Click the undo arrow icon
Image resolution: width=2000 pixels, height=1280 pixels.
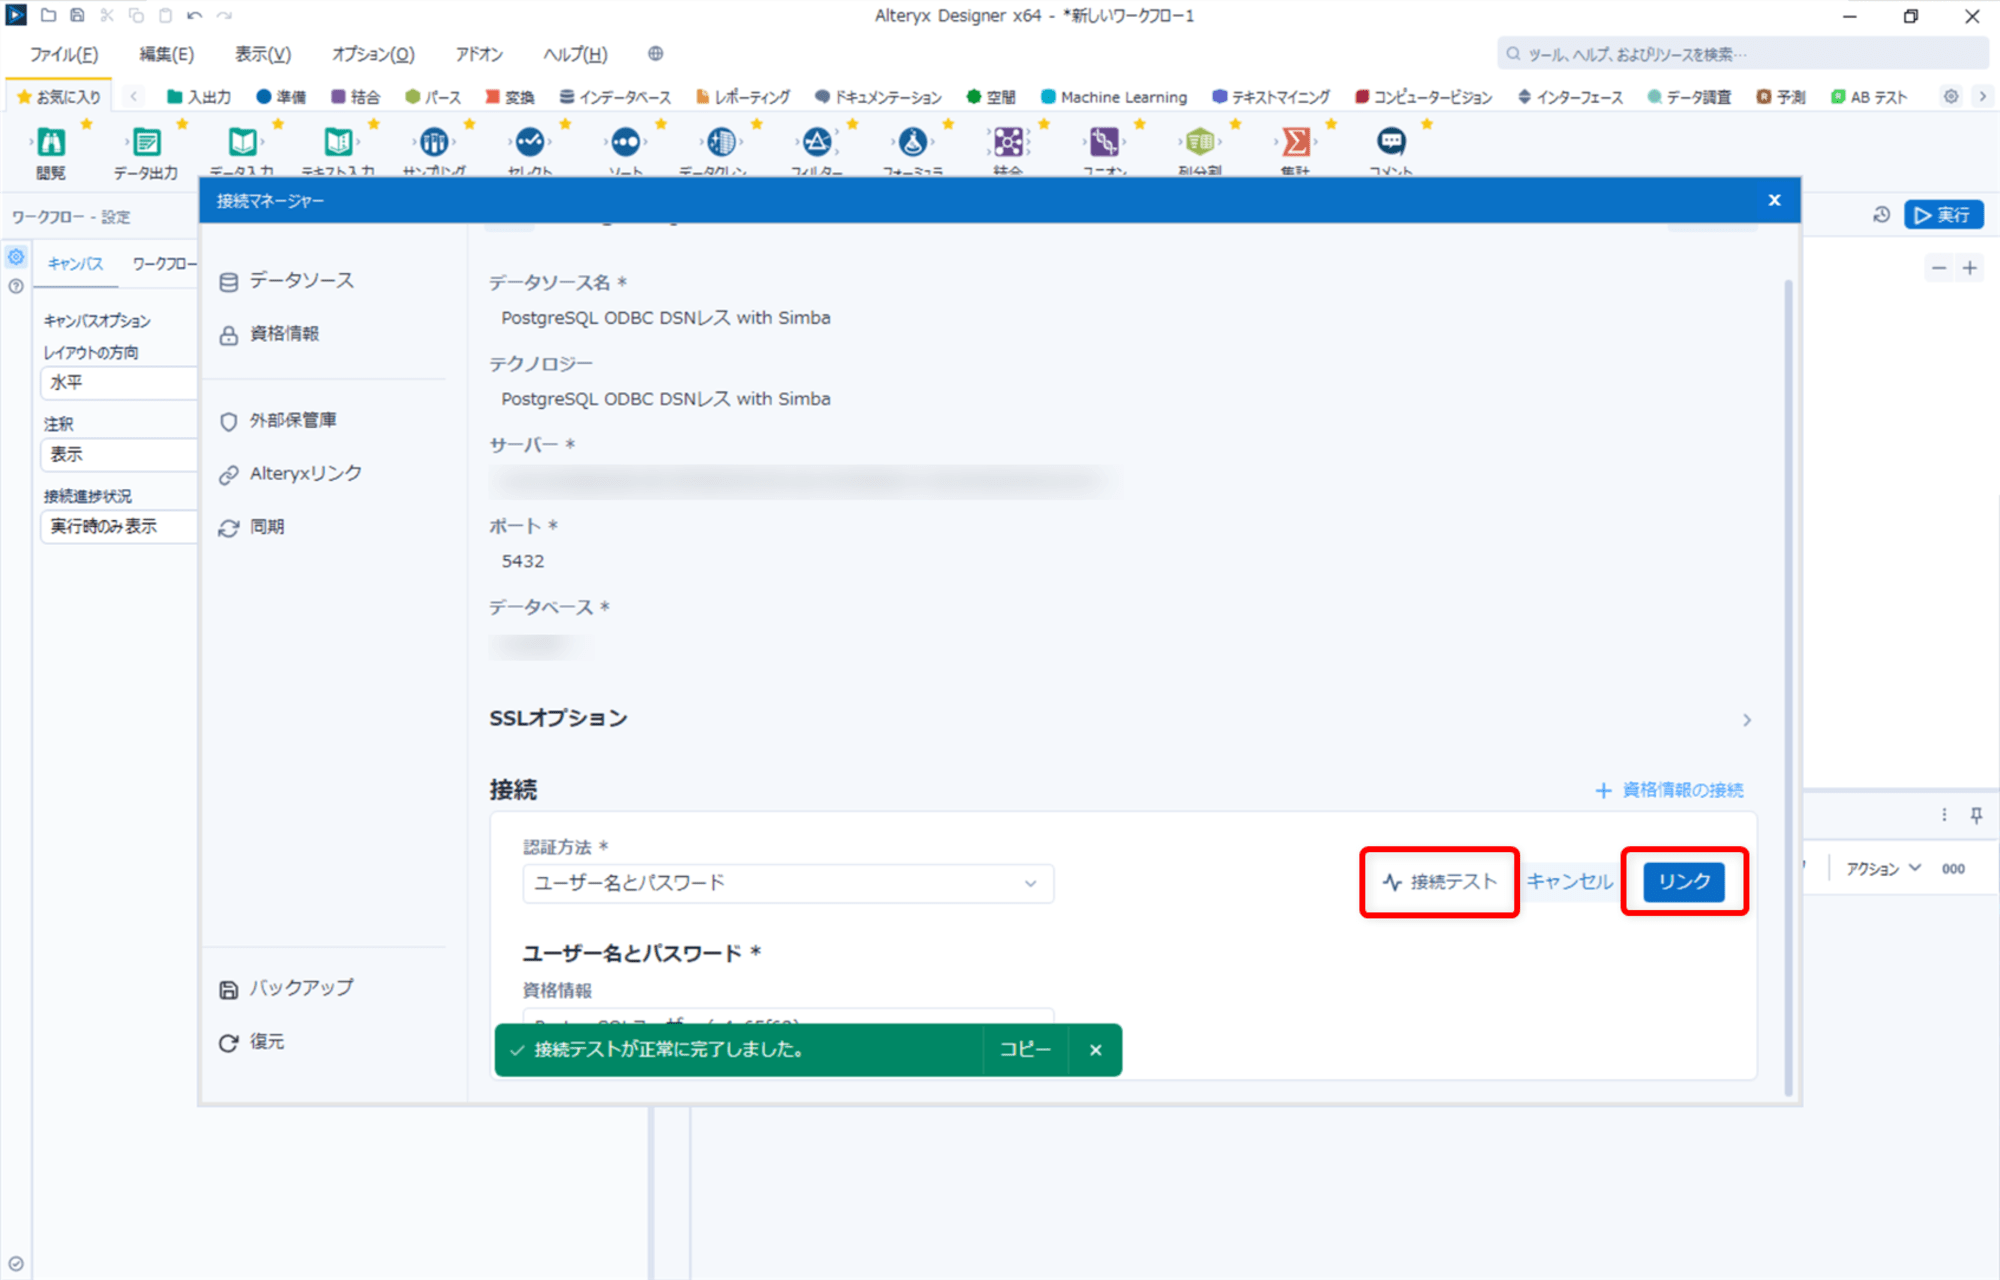tap(194, 15)
